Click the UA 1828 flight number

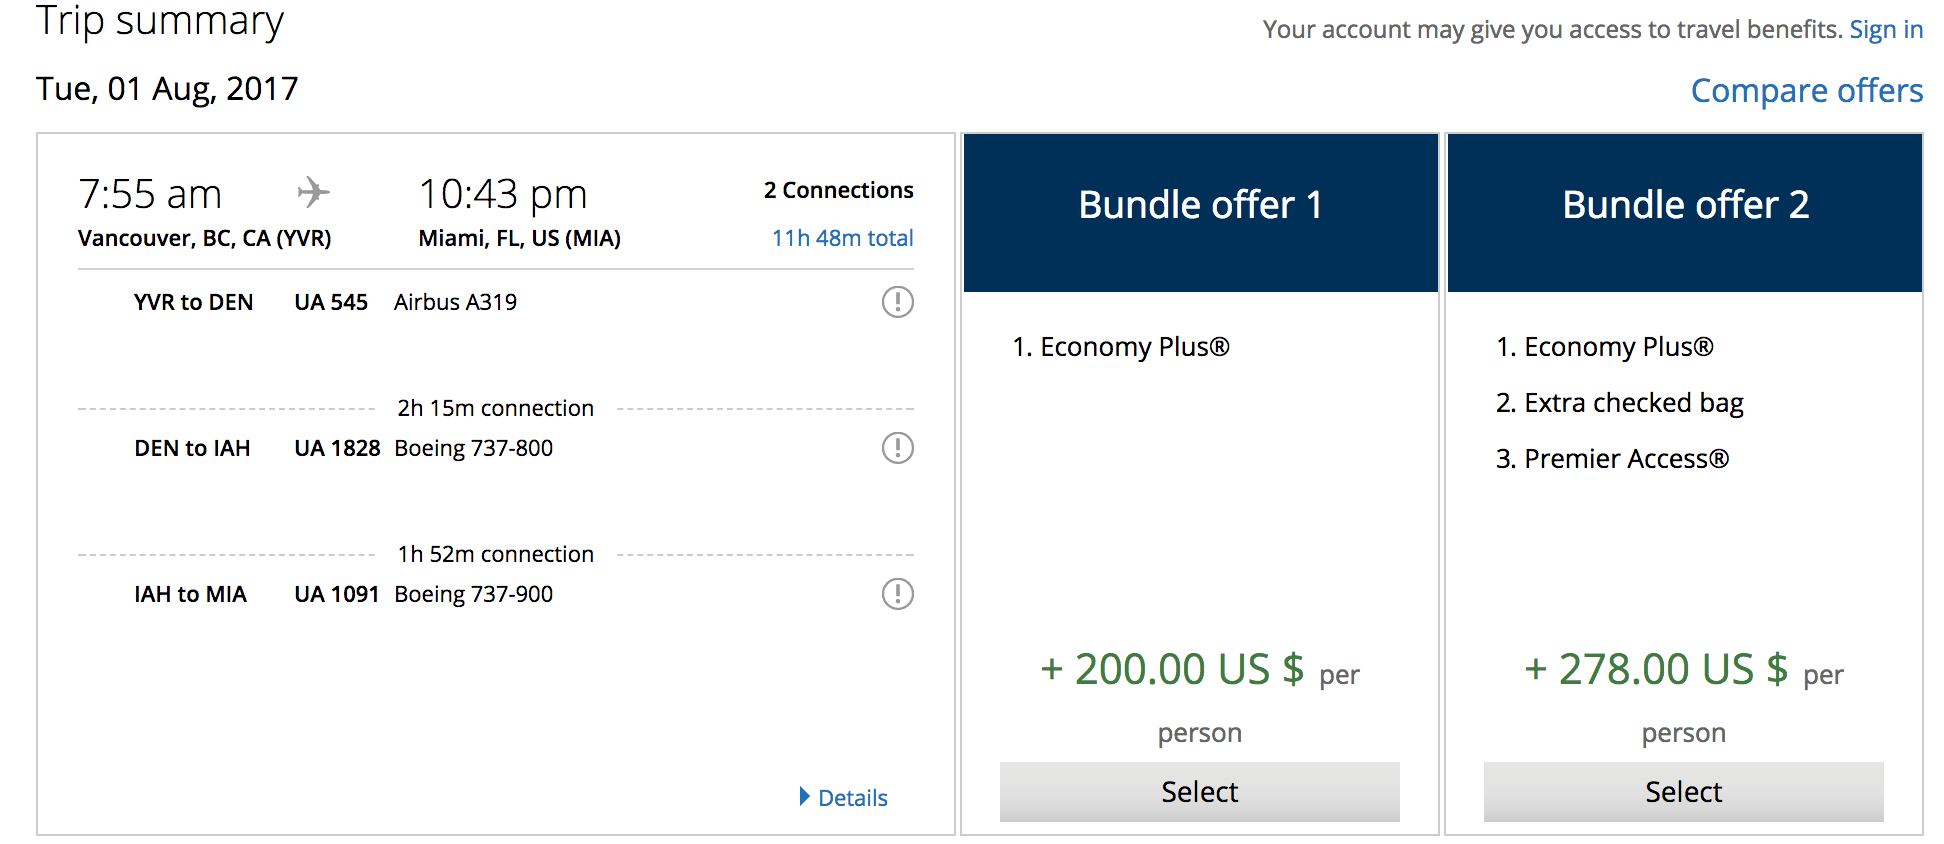point(337,448)
